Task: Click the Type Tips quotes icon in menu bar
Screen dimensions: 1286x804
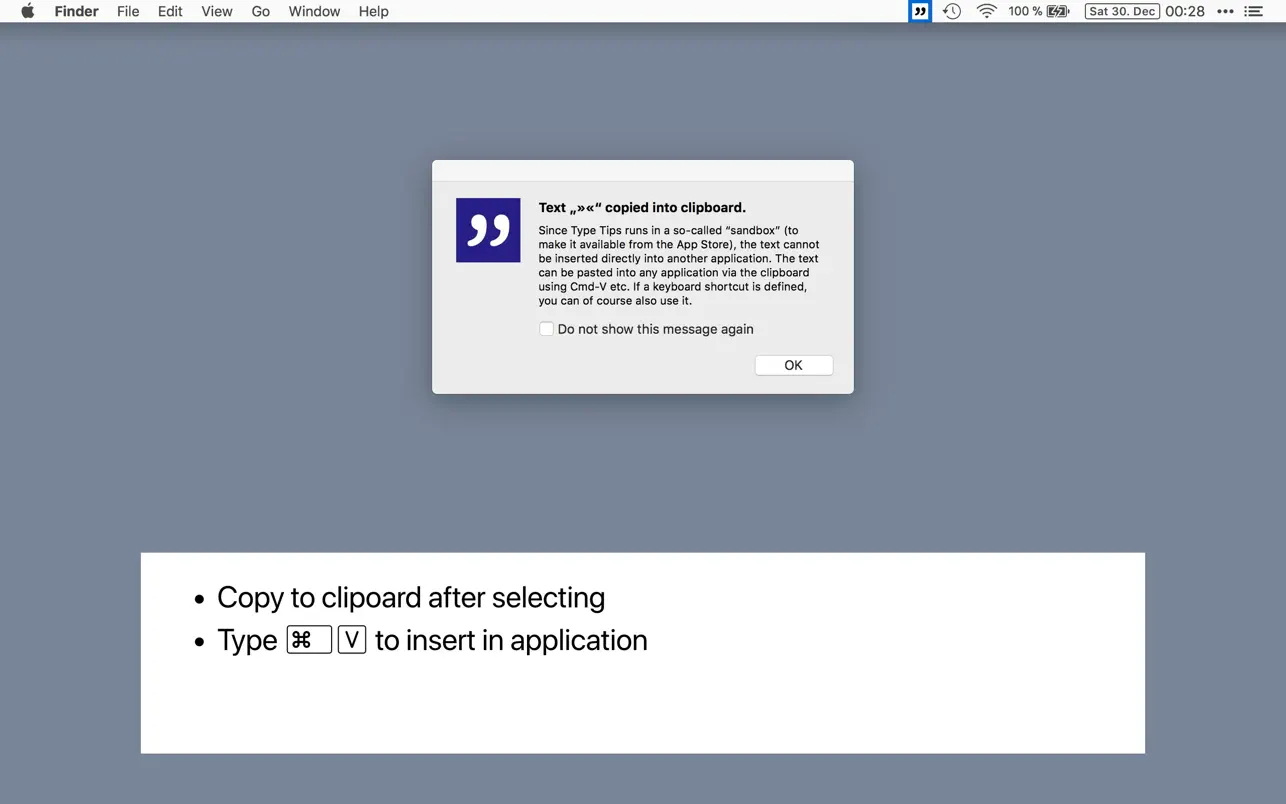Action: [919, 11]
